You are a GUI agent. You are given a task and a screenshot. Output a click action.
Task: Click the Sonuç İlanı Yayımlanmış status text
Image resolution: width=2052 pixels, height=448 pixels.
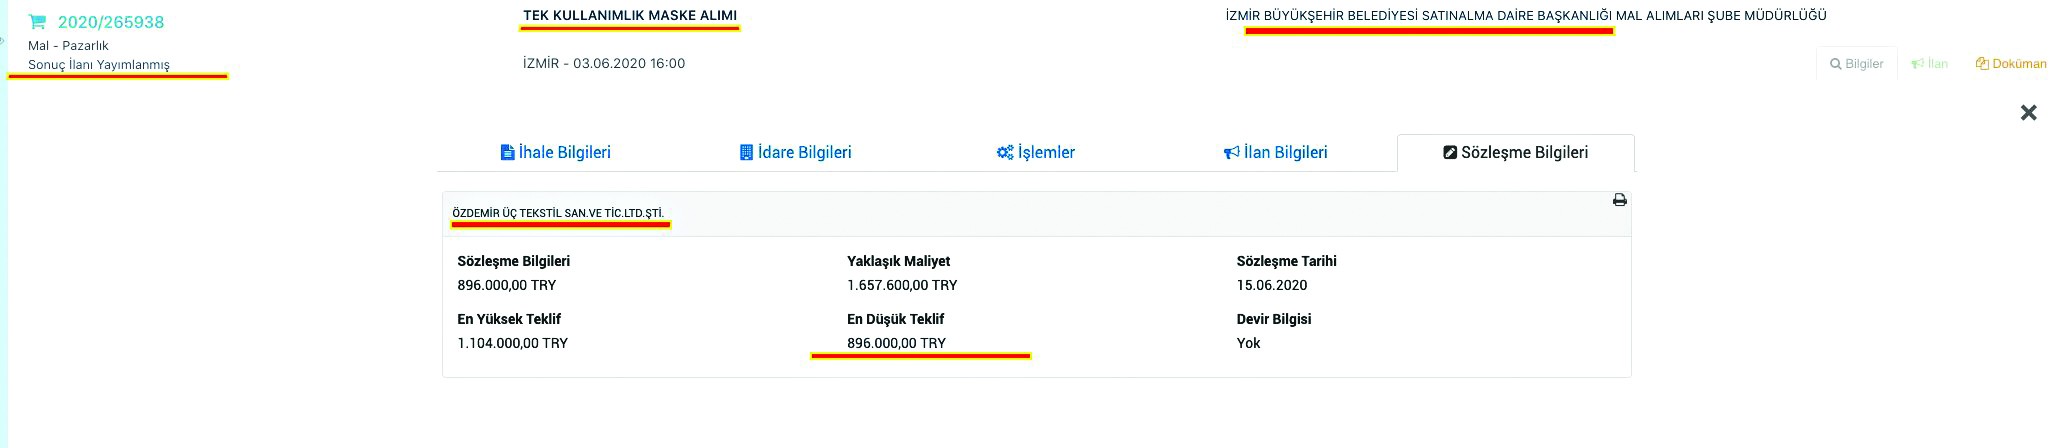click(99, 65)
